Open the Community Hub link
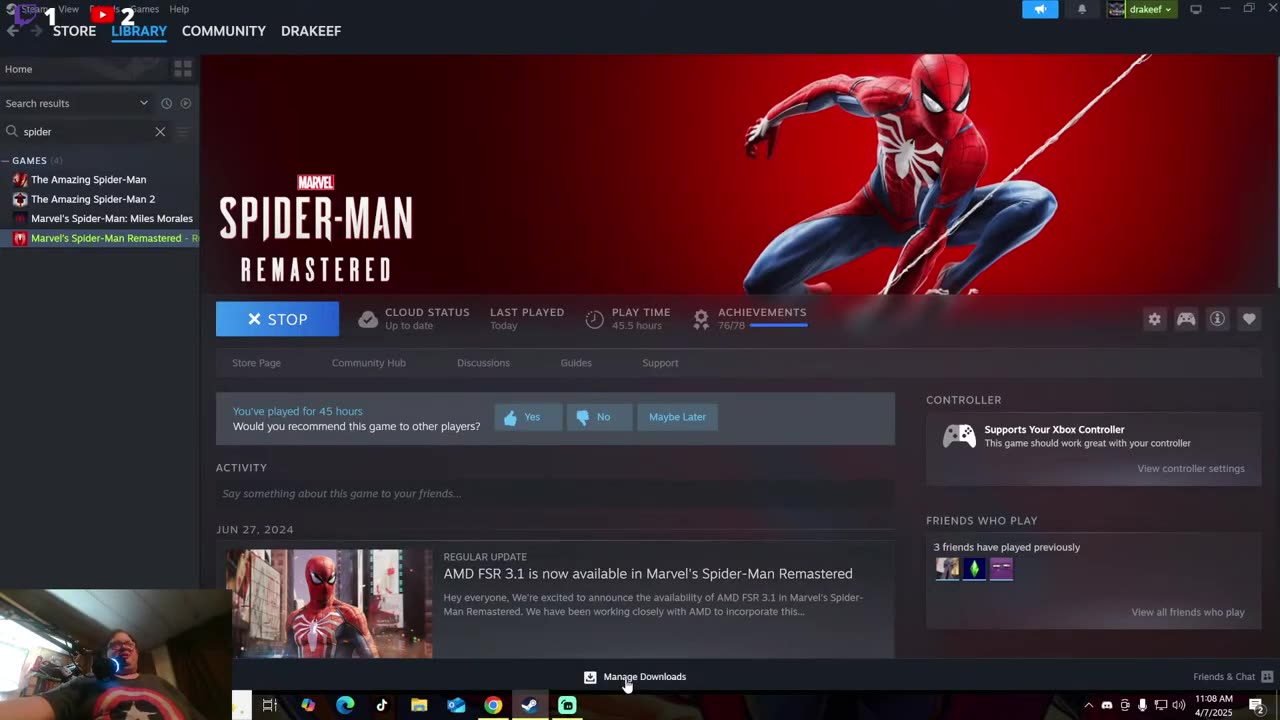The width and height of the screenshot is (1280, 720). [369, 363]
